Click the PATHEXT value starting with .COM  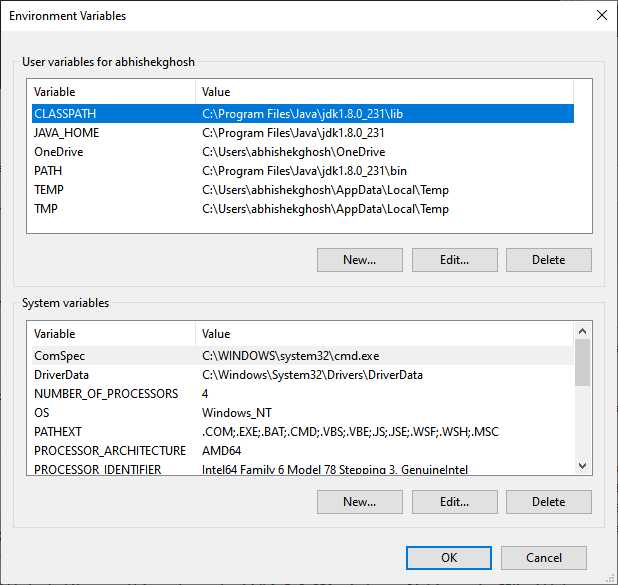[350, 431]
